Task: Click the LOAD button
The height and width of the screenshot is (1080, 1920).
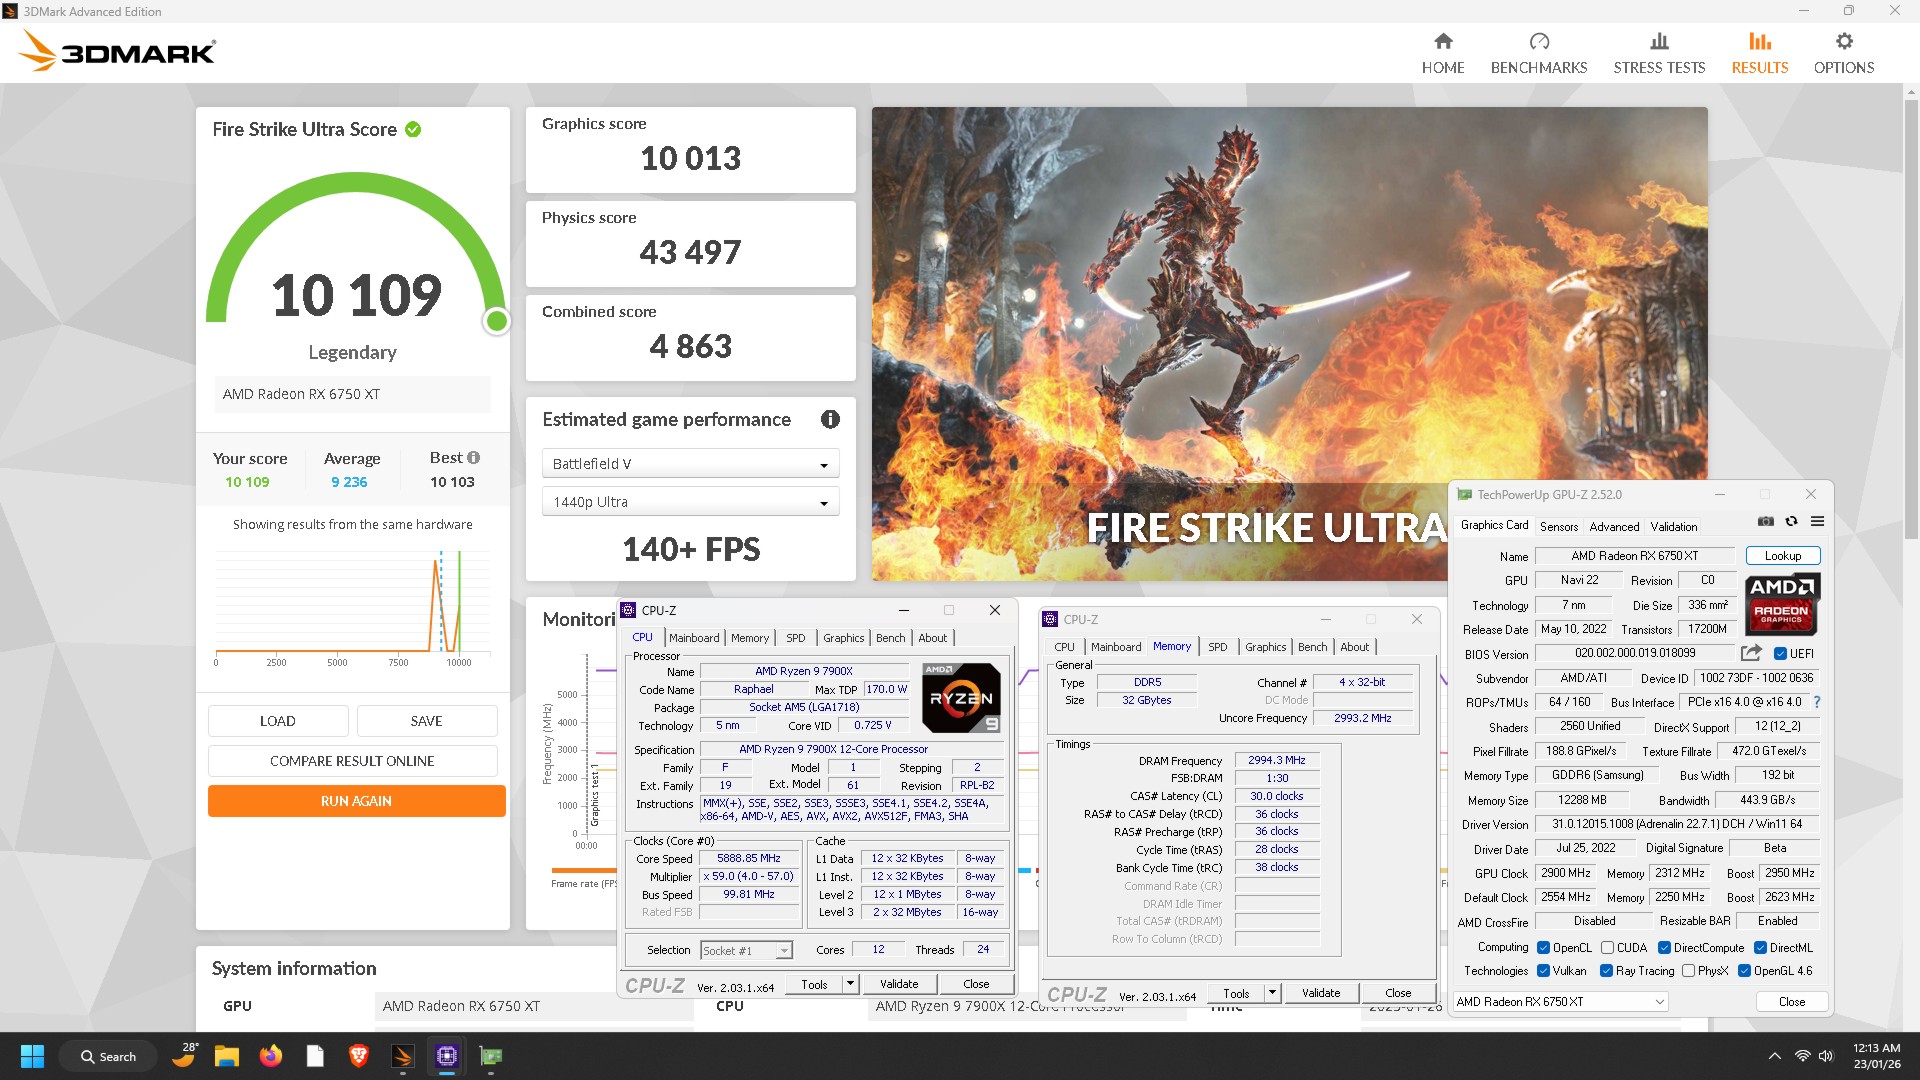Action: click(278, 721)
